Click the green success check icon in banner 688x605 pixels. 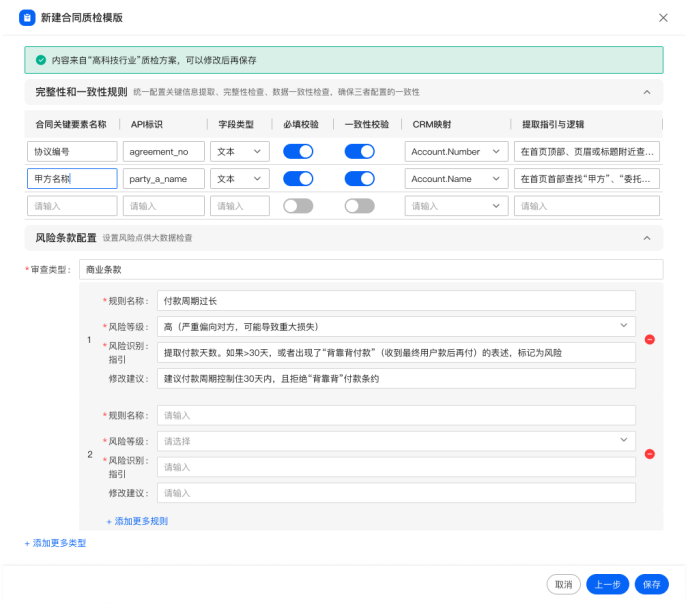tap(41, 60)
